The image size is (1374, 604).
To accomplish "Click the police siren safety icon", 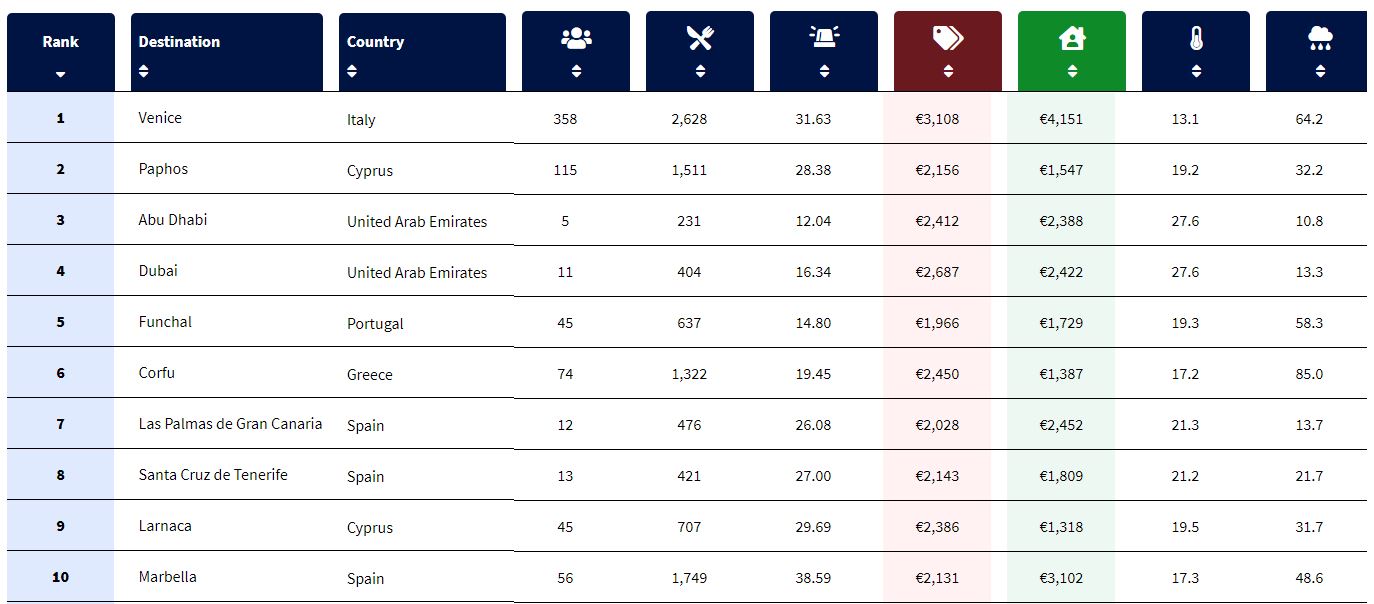I will [824, 37].
